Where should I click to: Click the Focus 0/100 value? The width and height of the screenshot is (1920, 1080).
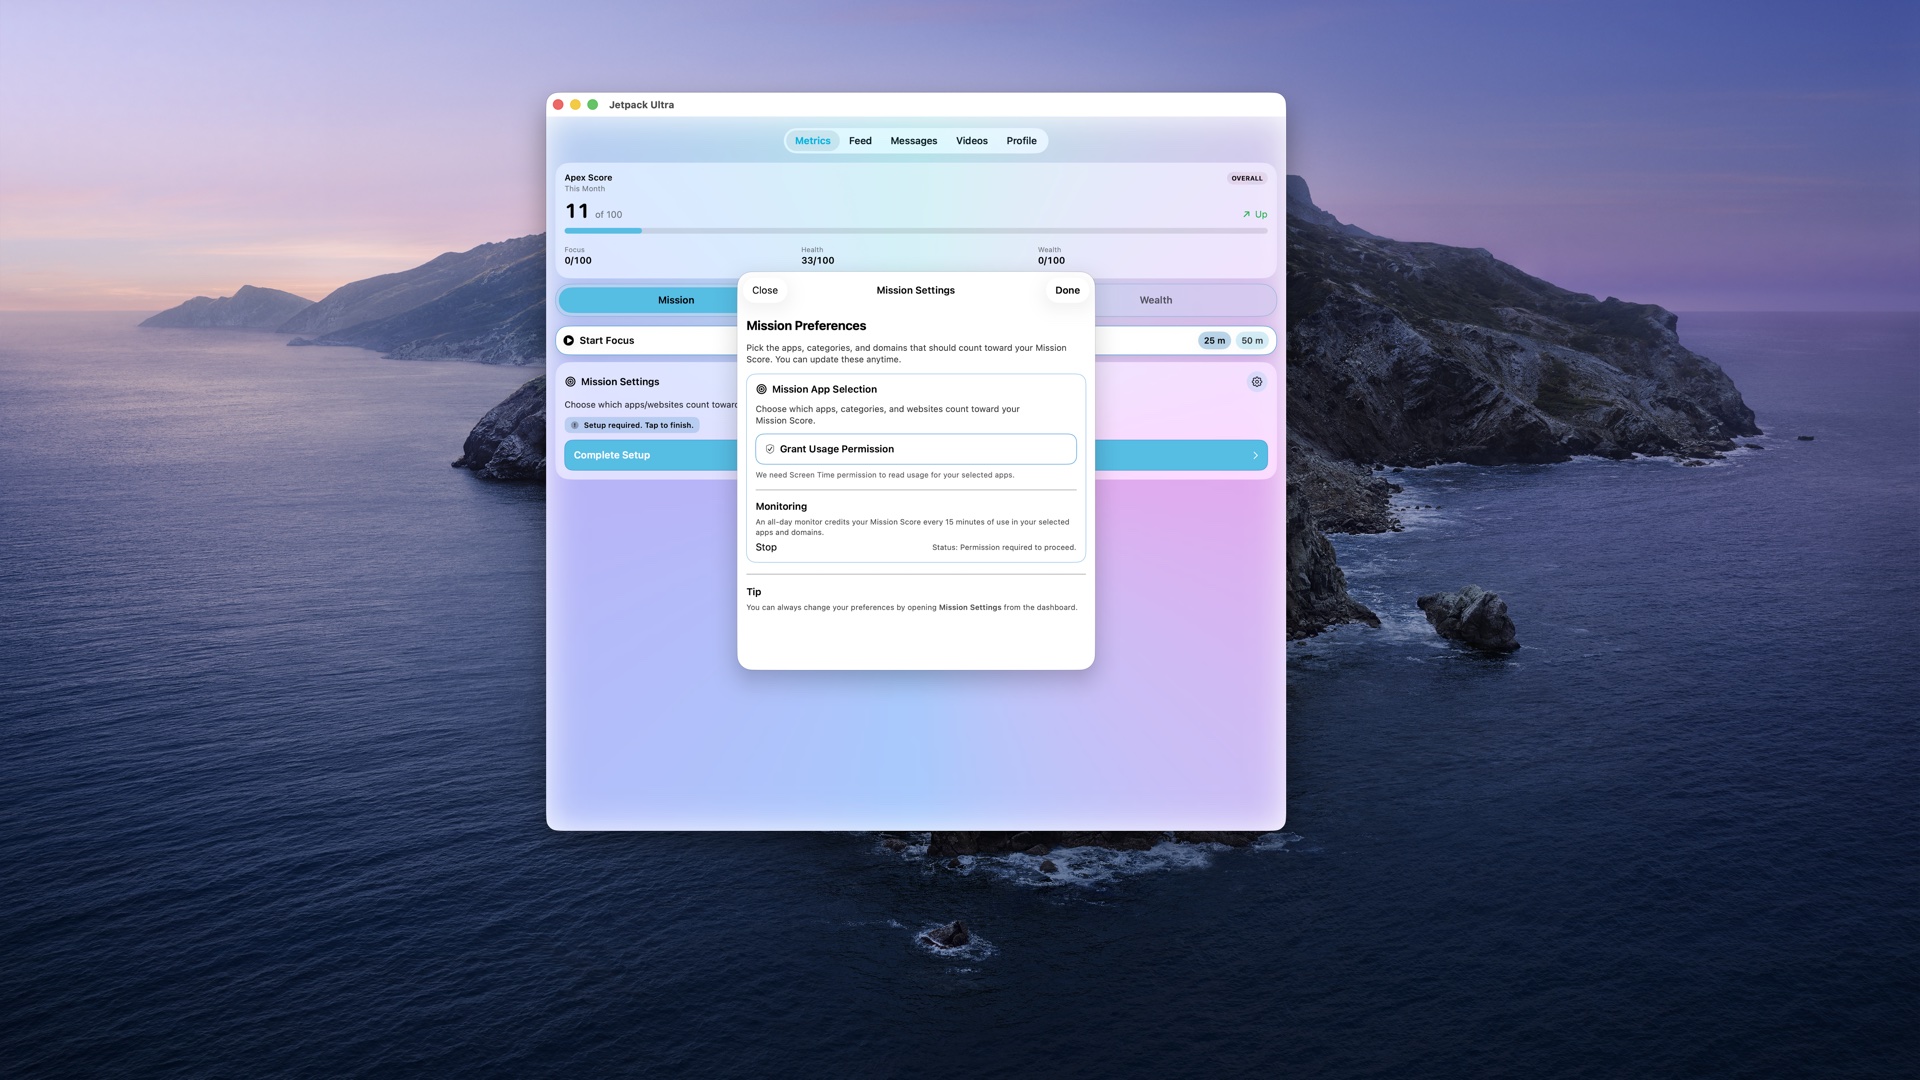(x=578, y=261)
